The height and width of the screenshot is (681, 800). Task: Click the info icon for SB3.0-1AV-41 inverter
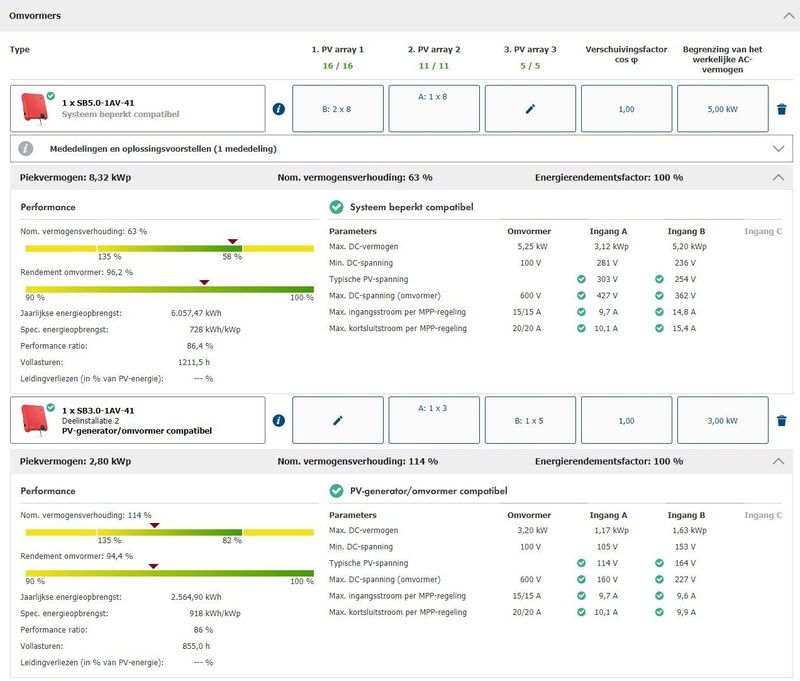click(278, 421)
